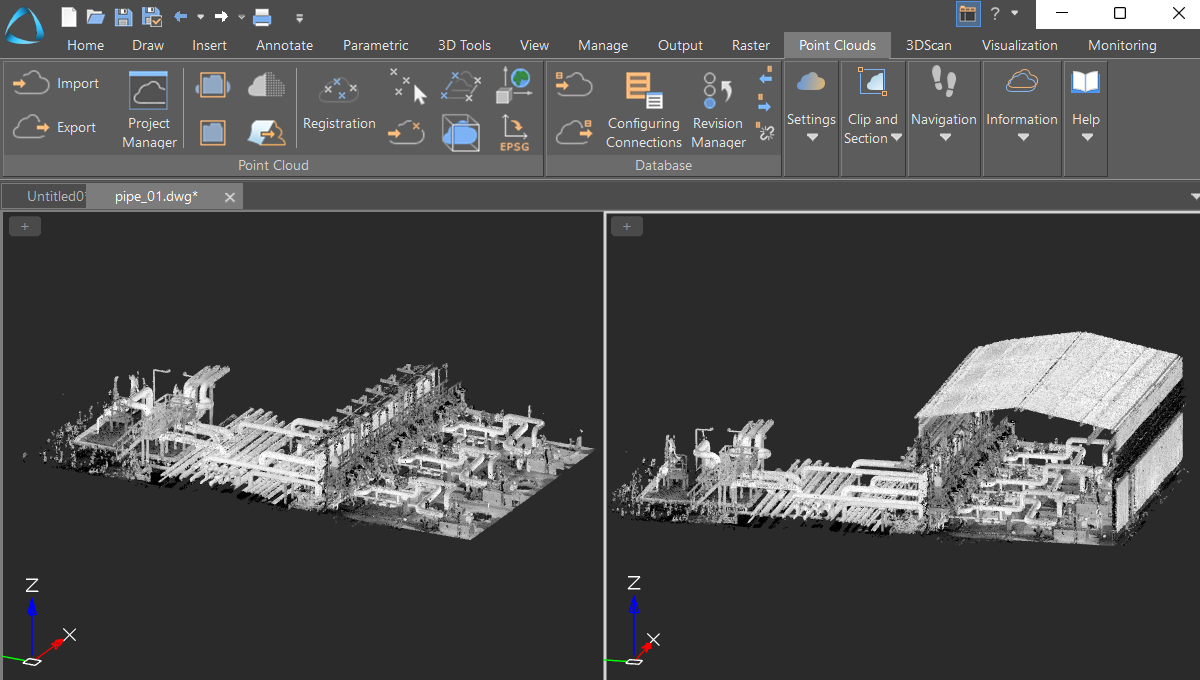
Task: Click the cloud bounding box icon
Action: coord(460,132)
